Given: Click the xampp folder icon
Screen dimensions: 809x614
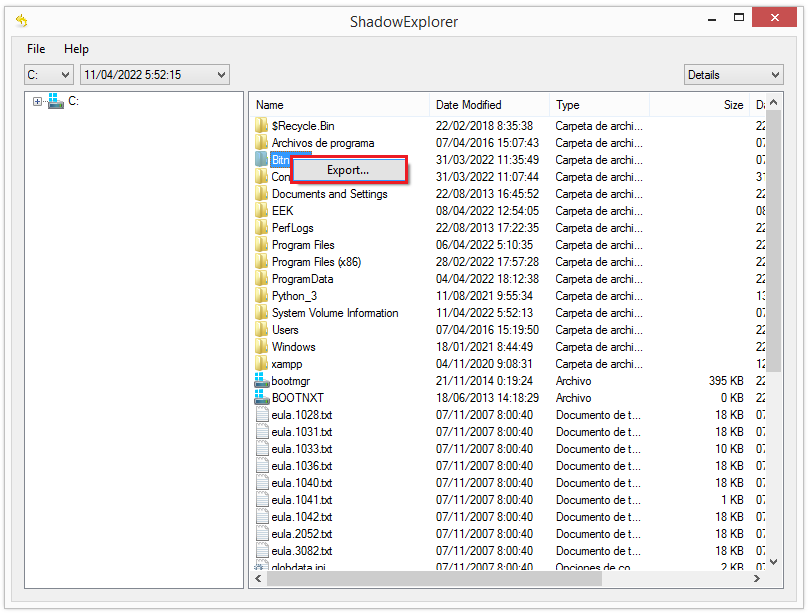Looking at the screenshot, I should pyautogui.click(x=262, y=364).
